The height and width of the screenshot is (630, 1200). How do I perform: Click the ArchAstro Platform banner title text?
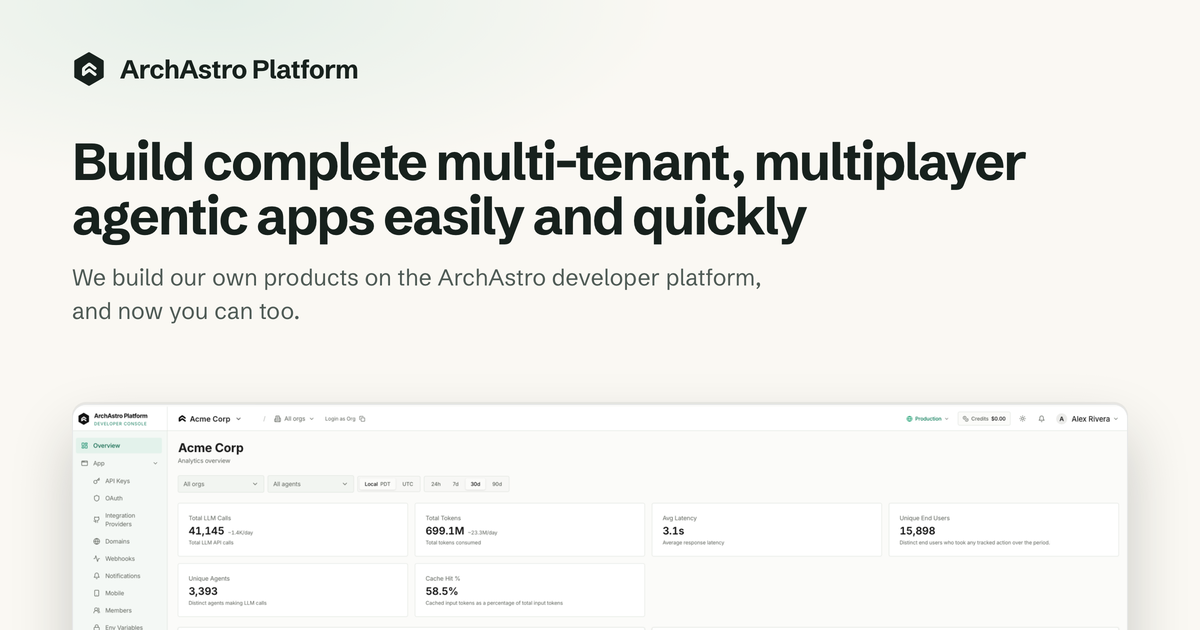(239, 69)
